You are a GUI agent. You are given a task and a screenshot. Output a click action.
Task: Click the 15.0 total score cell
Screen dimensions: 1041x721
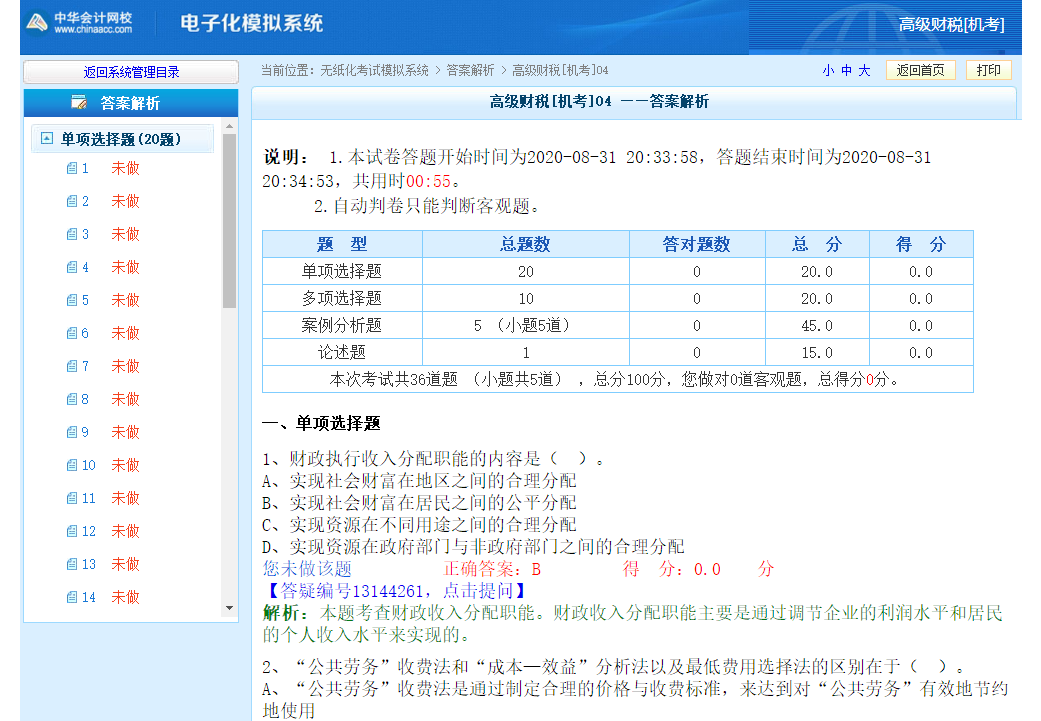817,353
